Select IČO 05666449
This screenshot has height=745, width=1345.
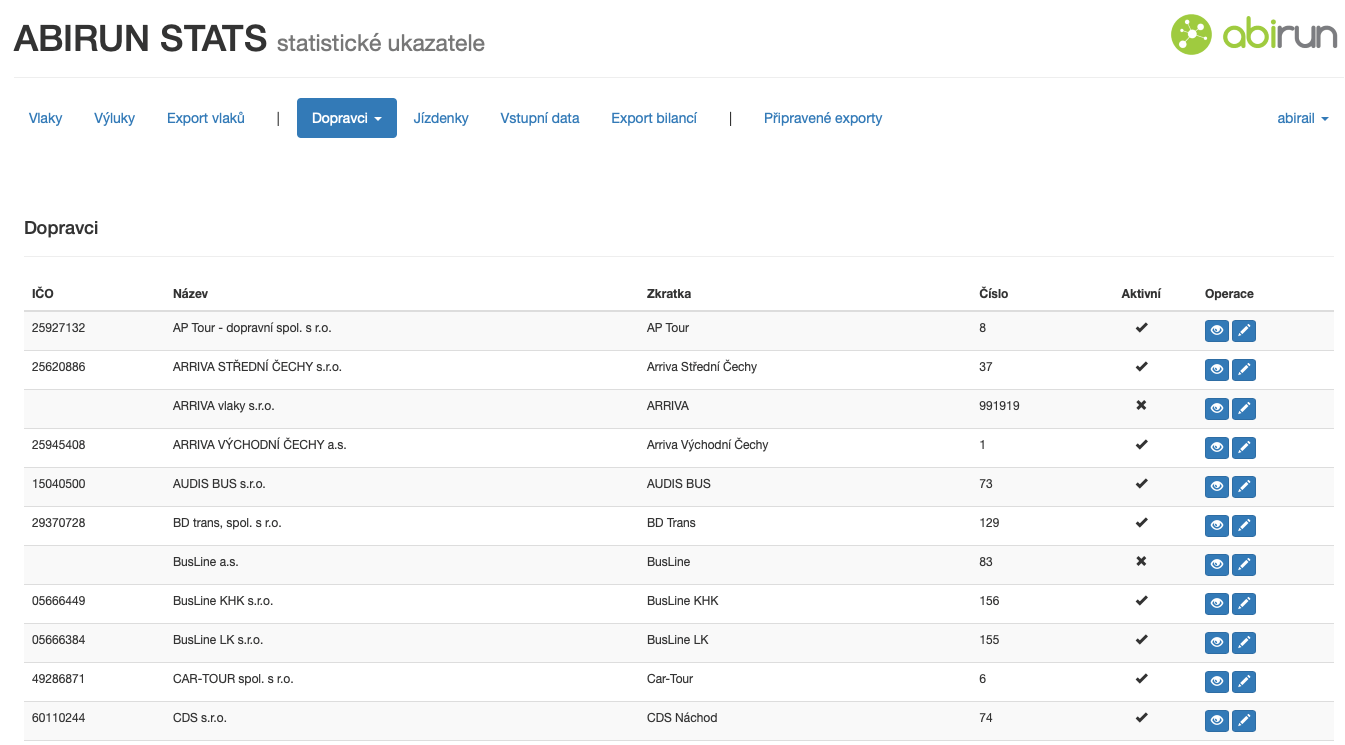(x=59, y=601)
